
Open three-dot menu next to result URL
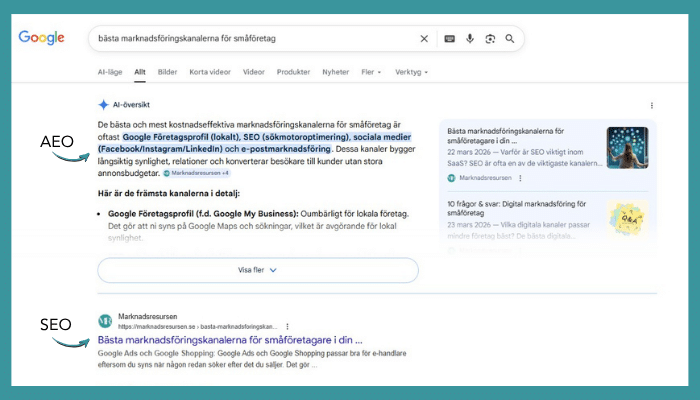[288, 326]
